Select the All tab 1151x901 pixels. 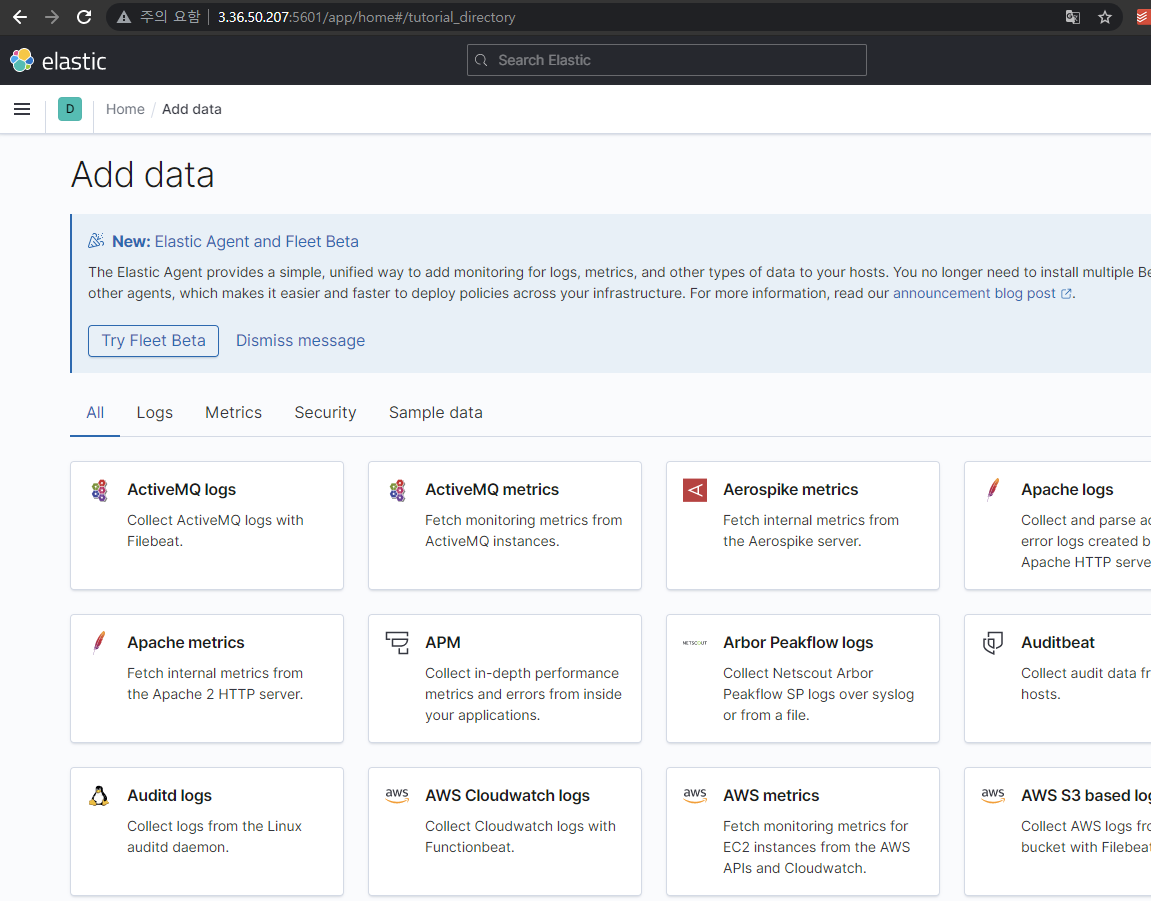tap(95, 413)
